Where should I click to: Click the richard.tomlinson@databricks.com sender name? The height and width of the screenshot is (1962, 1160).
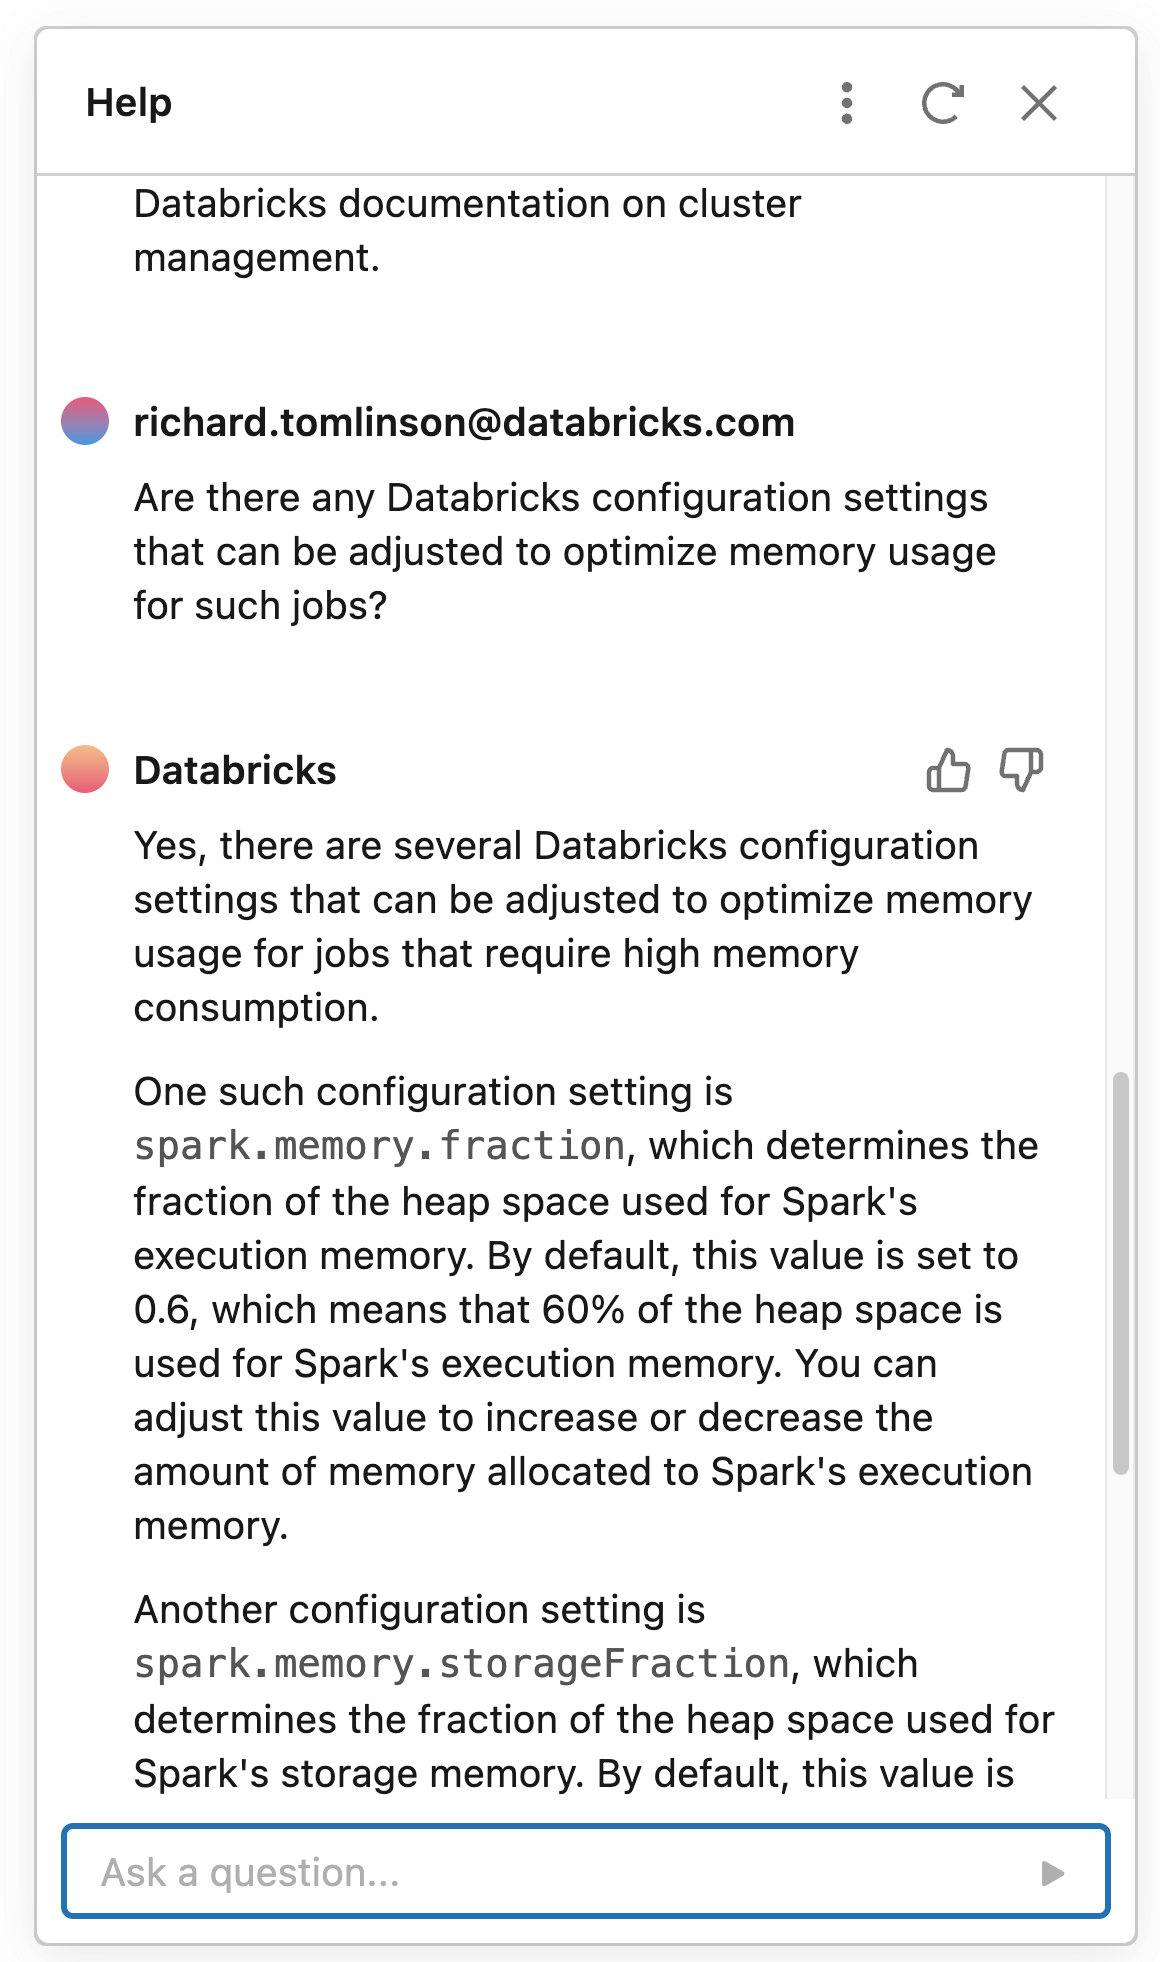pos(464,423)
